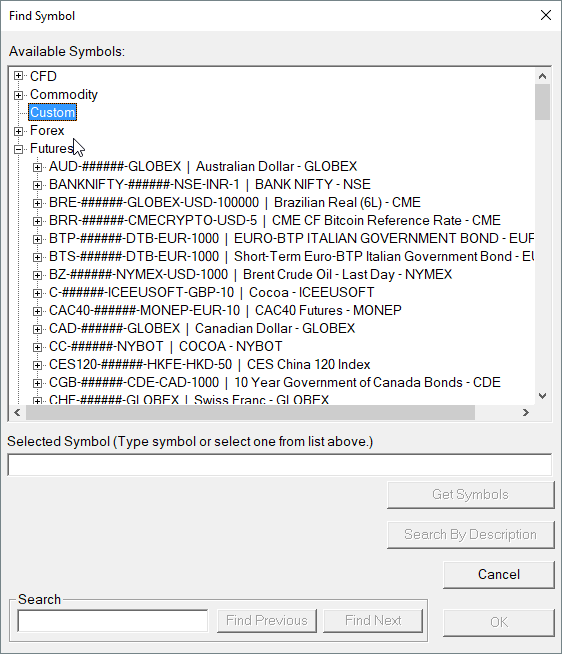This screenshot has width=562, height=654.
Task: Close the Find Symbol dialog
Action: tap(546, 15)
